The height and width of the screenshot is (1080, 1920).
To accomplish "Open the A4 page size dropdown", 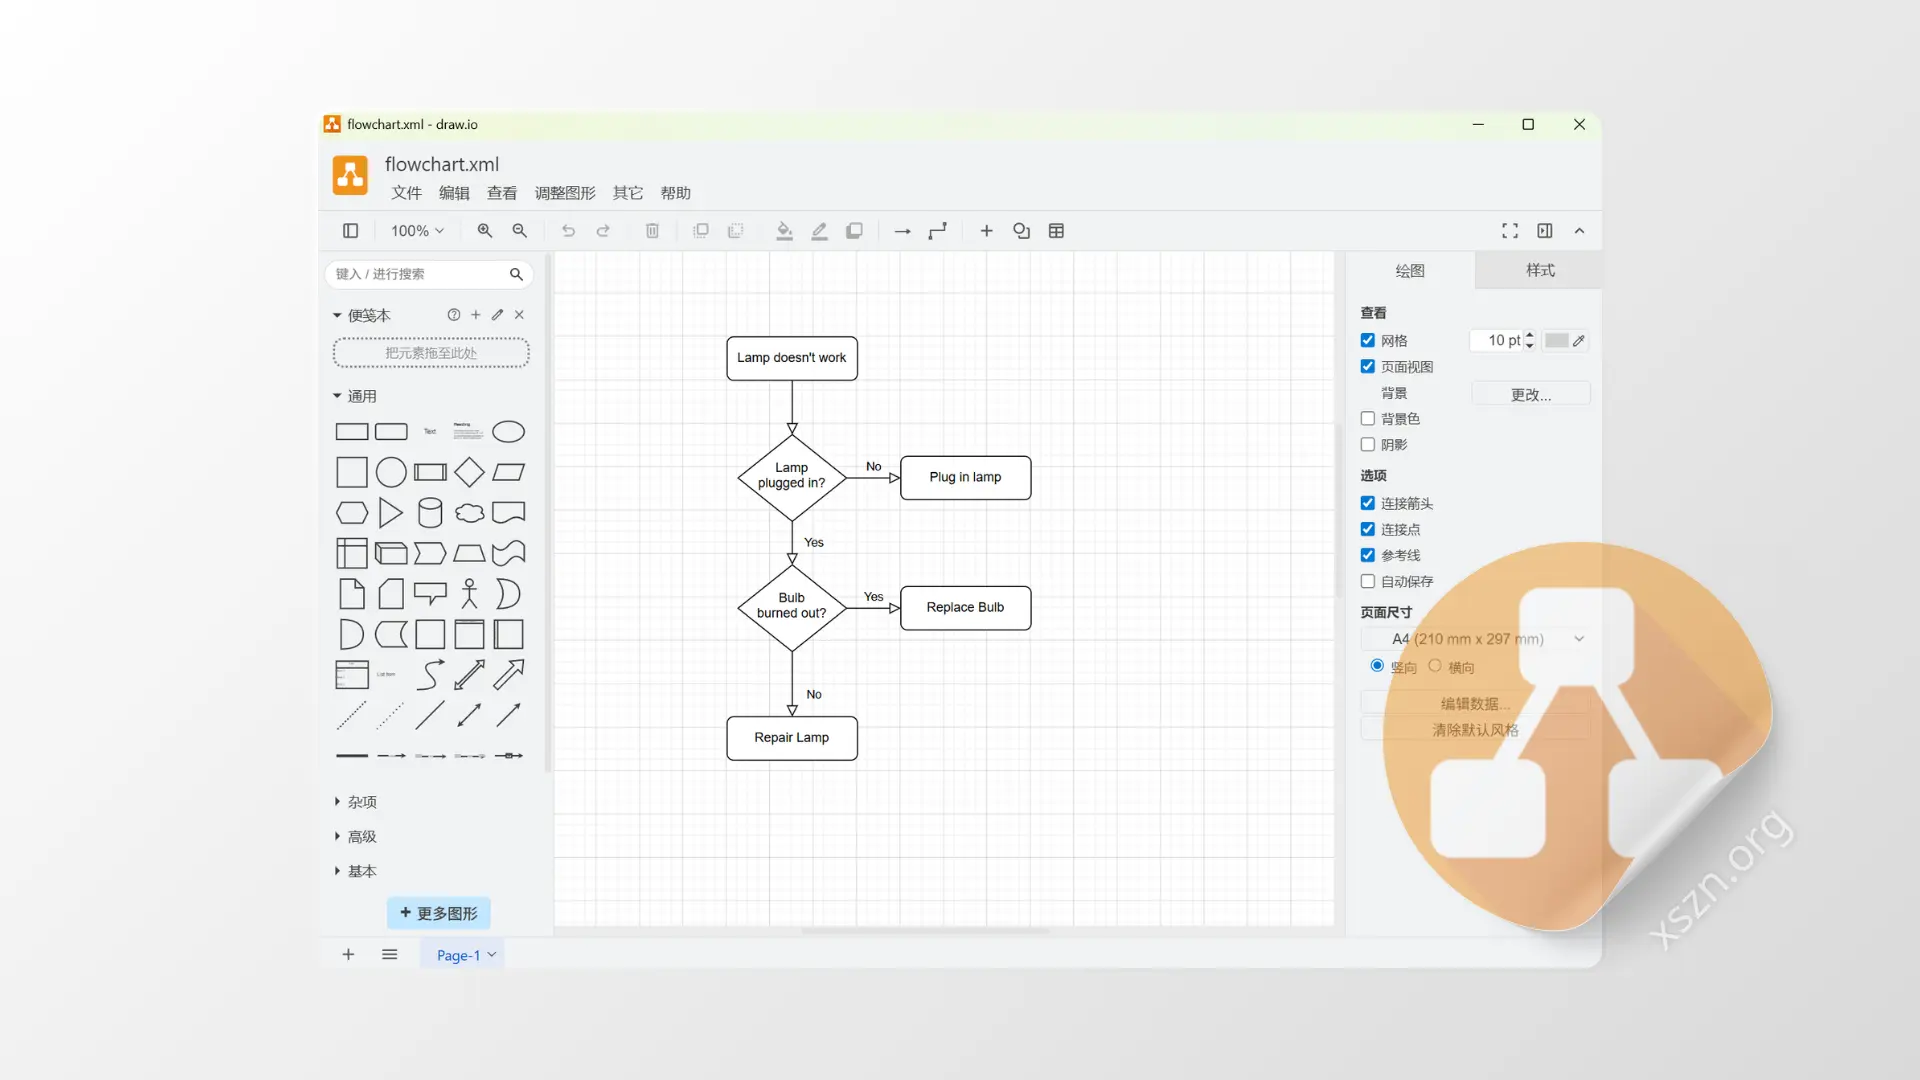I will click(1478, 638).
